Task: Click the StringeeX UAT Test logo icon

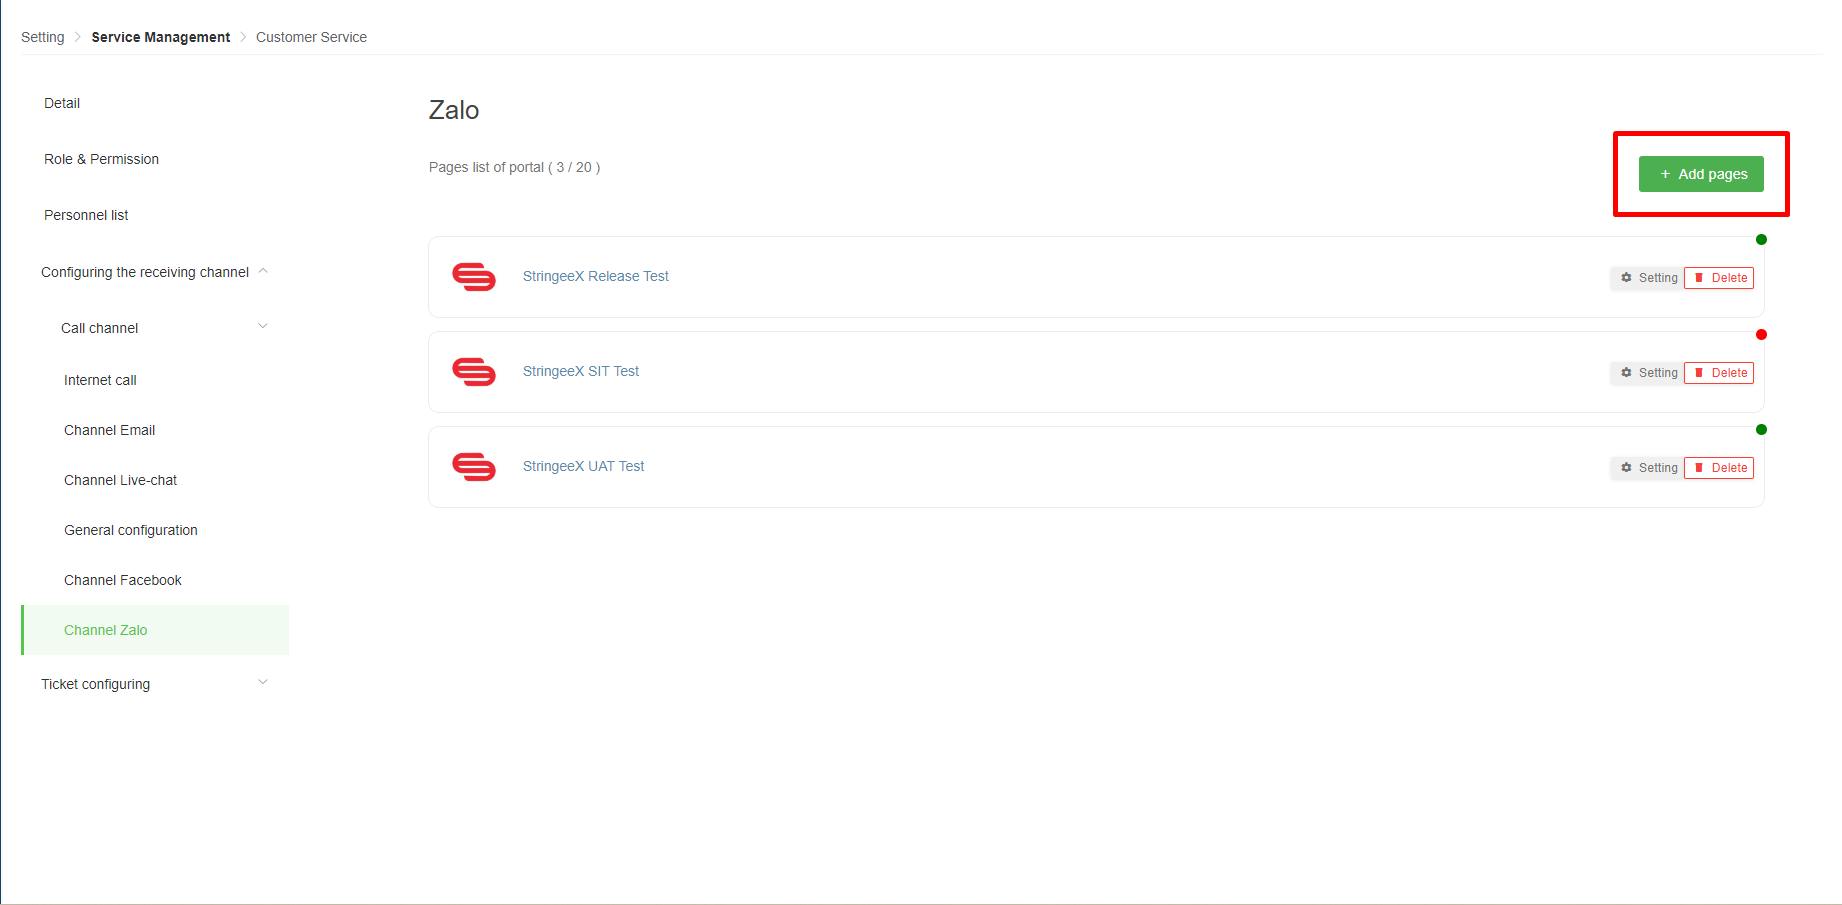Action: 474,467
